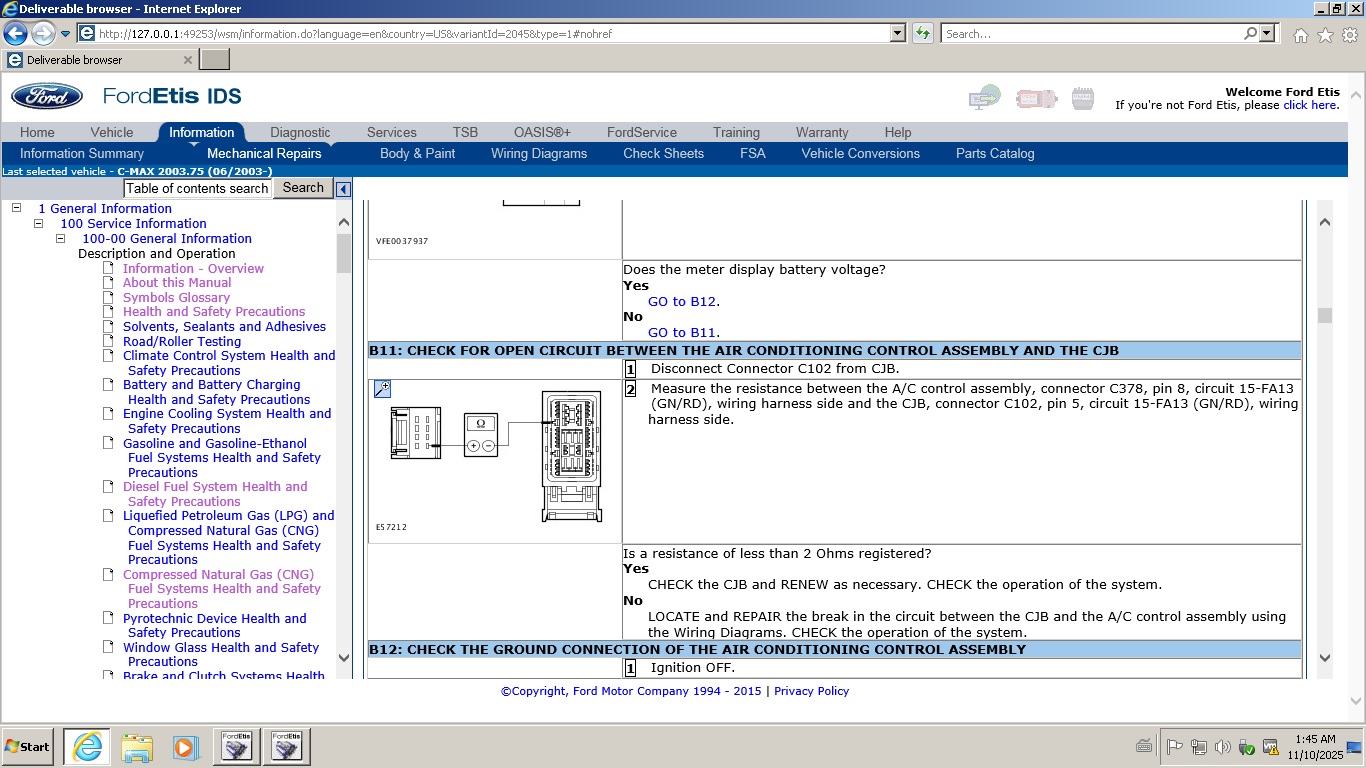Open the Internet Explorer home icon
Image resolution: width=1366 pixels, height=768 pixels.
click(1300, 35)
